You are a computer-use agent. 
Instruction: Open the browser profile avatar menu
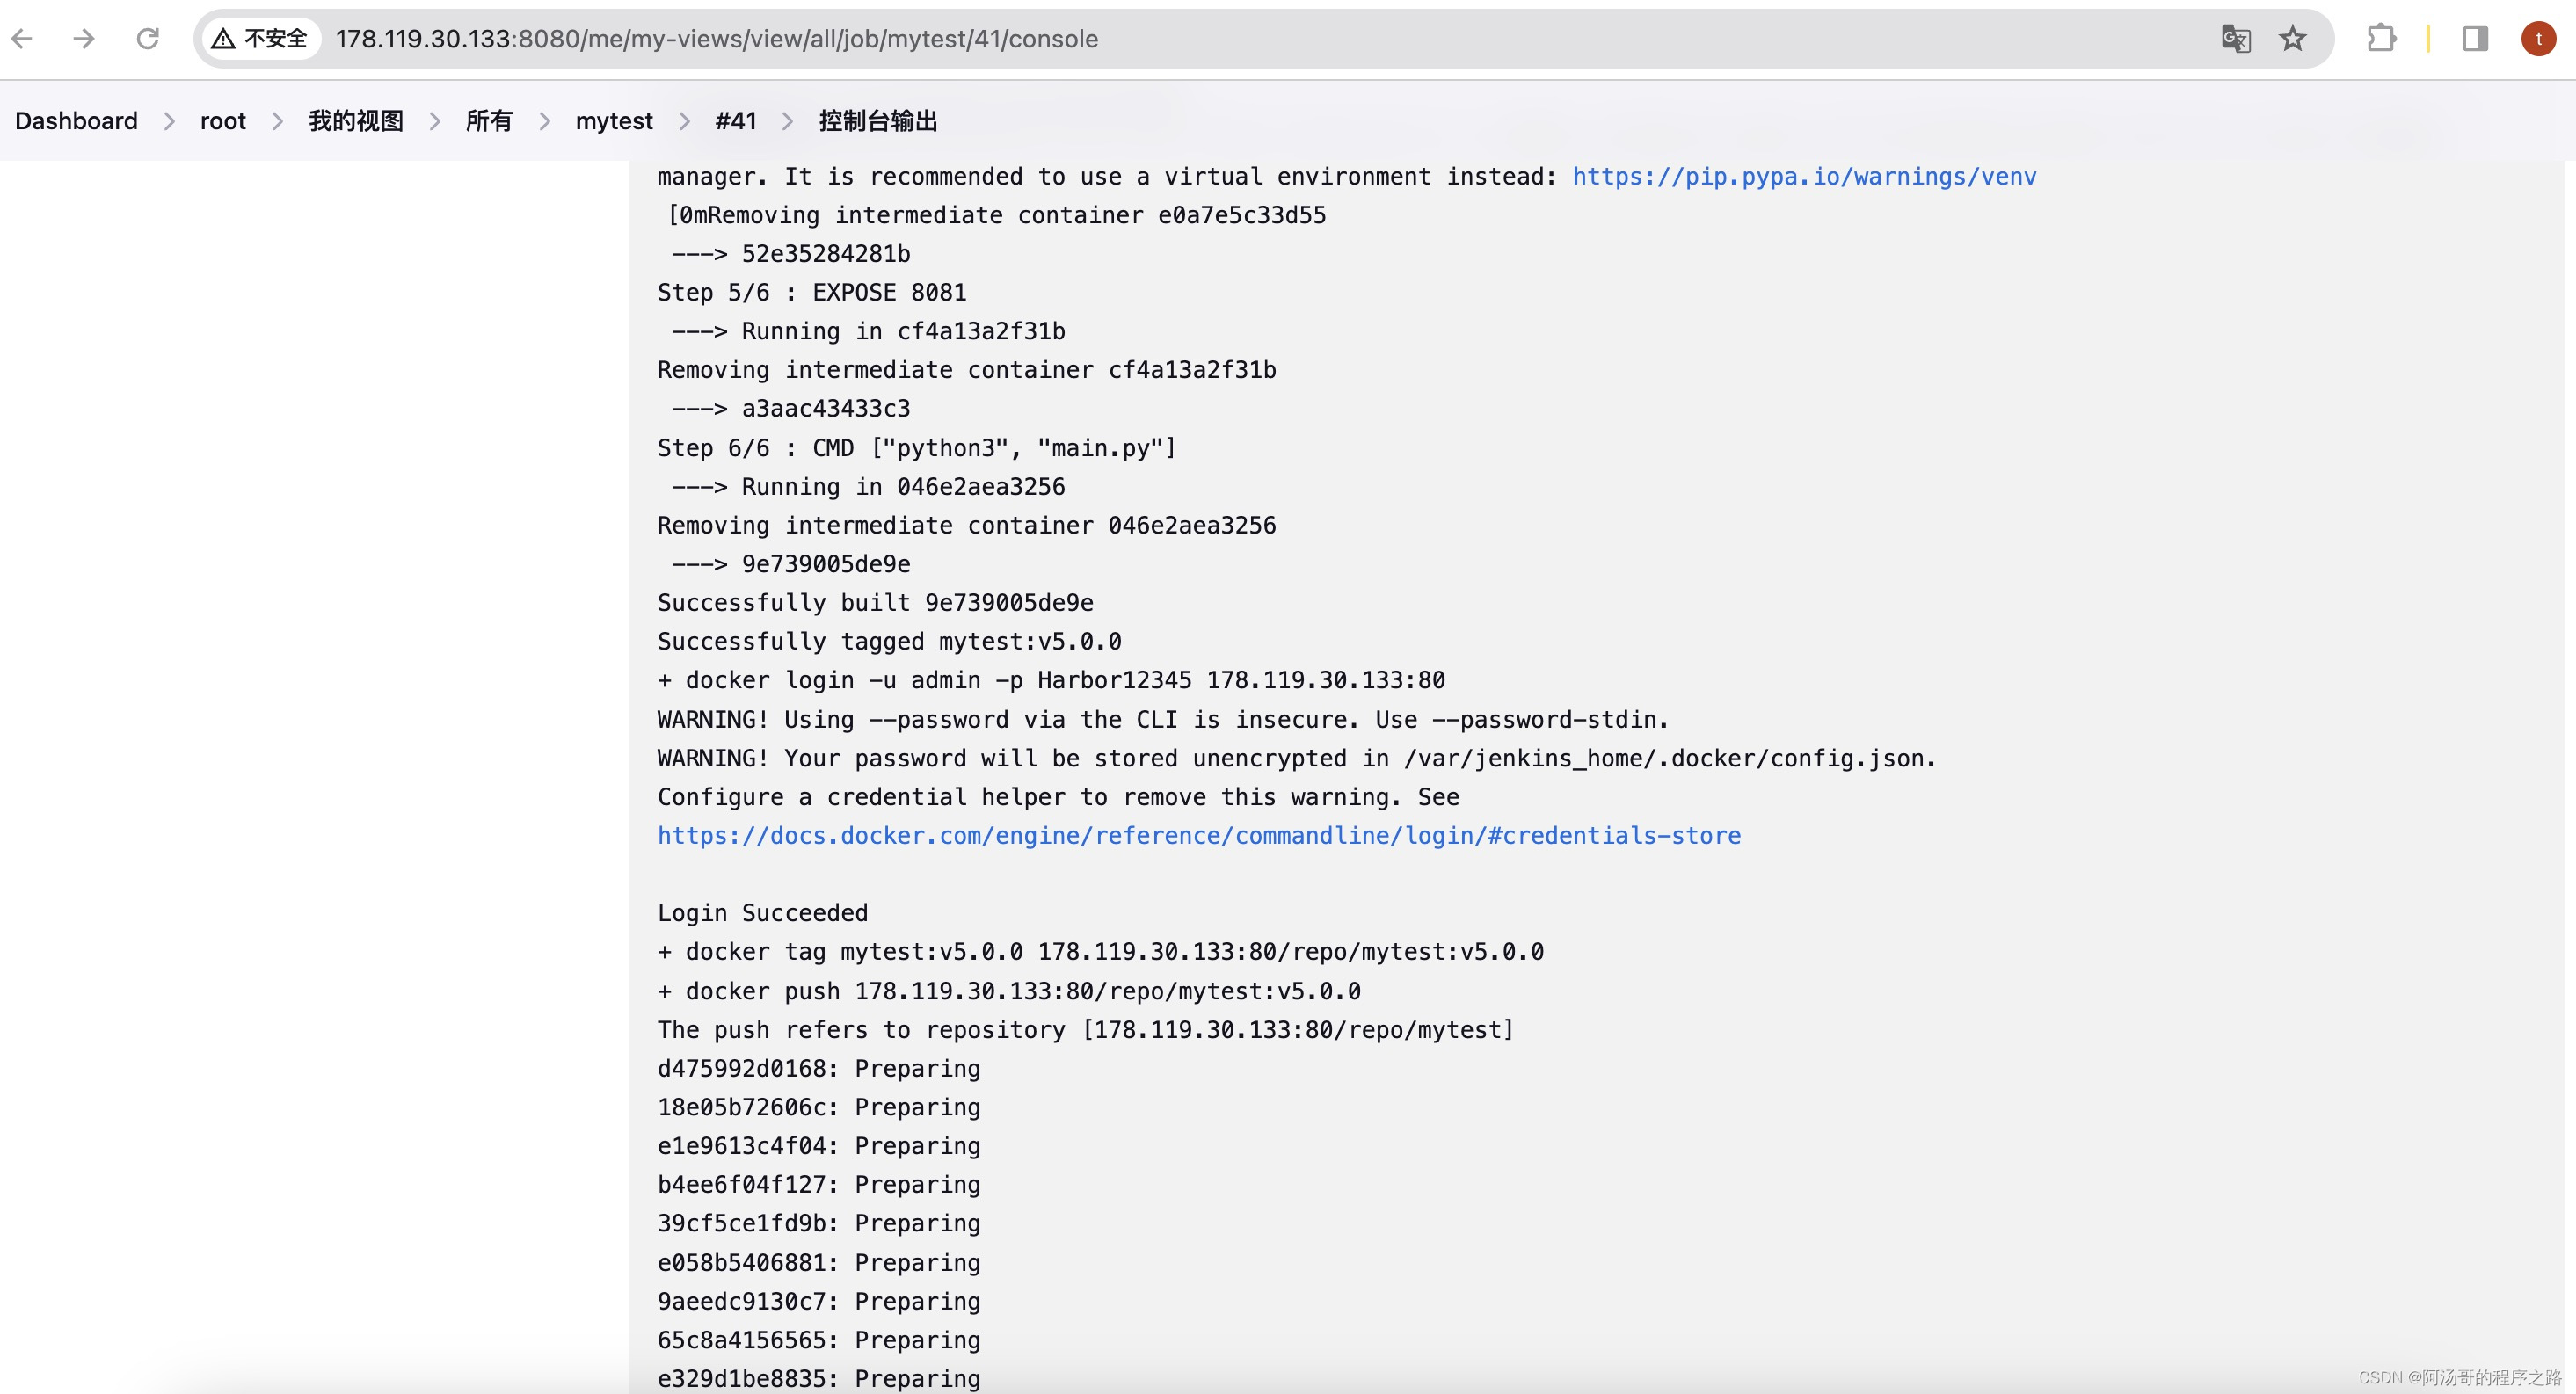point(2538,39)
